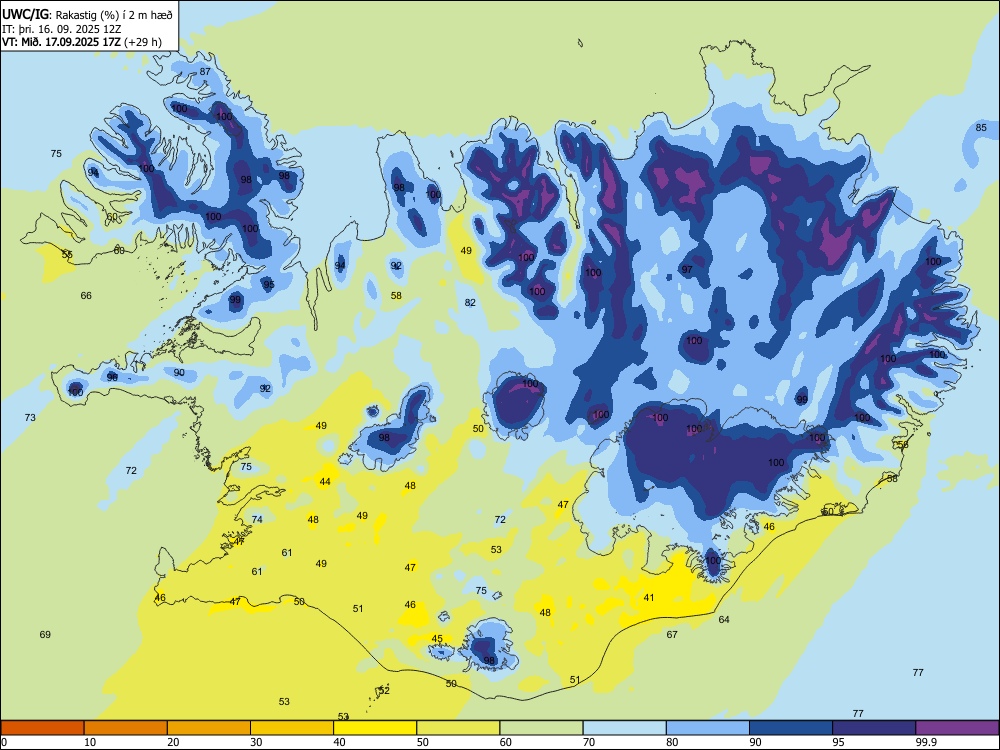Viewport: 1000px width, 750px height.
Task: Click the '74' humidity value on the map
Action: pyautogui.click(x=257, y=519)
